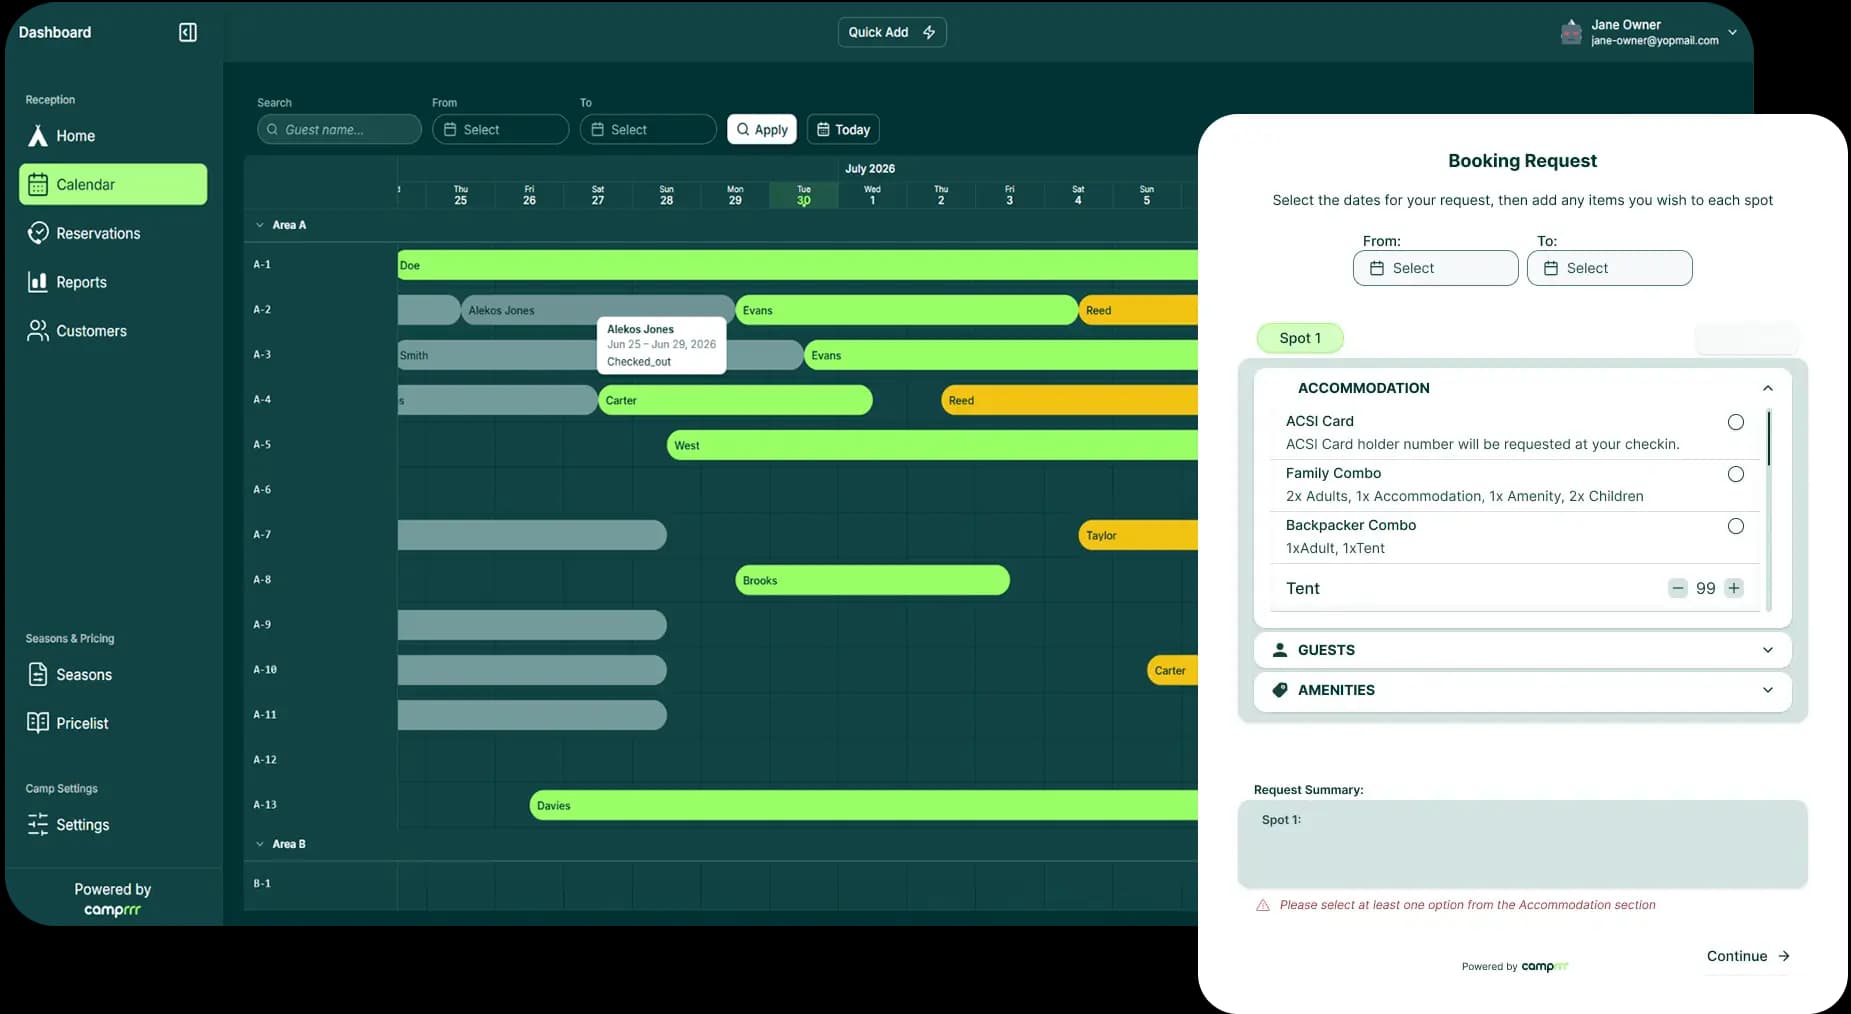Open Carter reservation in row A-4

[x=735, y=400]
